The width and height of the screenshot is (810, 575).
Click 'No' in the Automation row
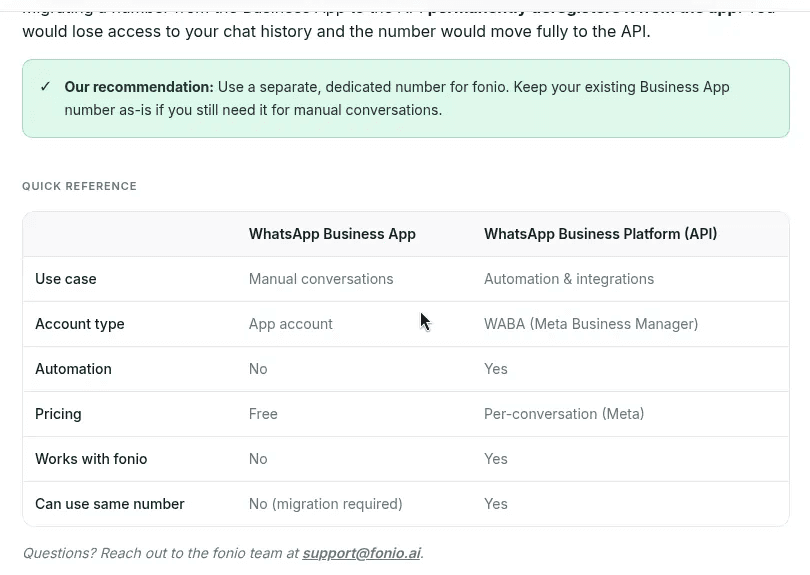coord(258,369)
